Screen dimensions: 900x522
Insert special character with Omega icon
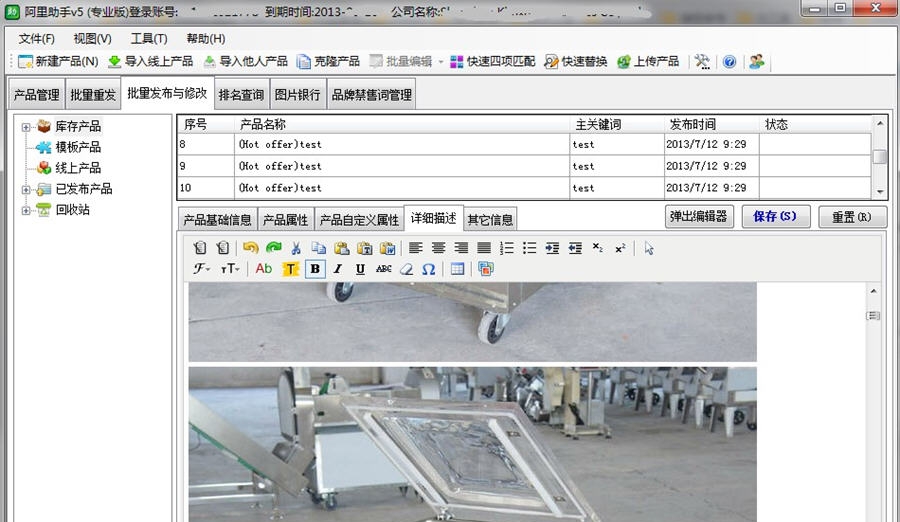click(x=428, y=269)
